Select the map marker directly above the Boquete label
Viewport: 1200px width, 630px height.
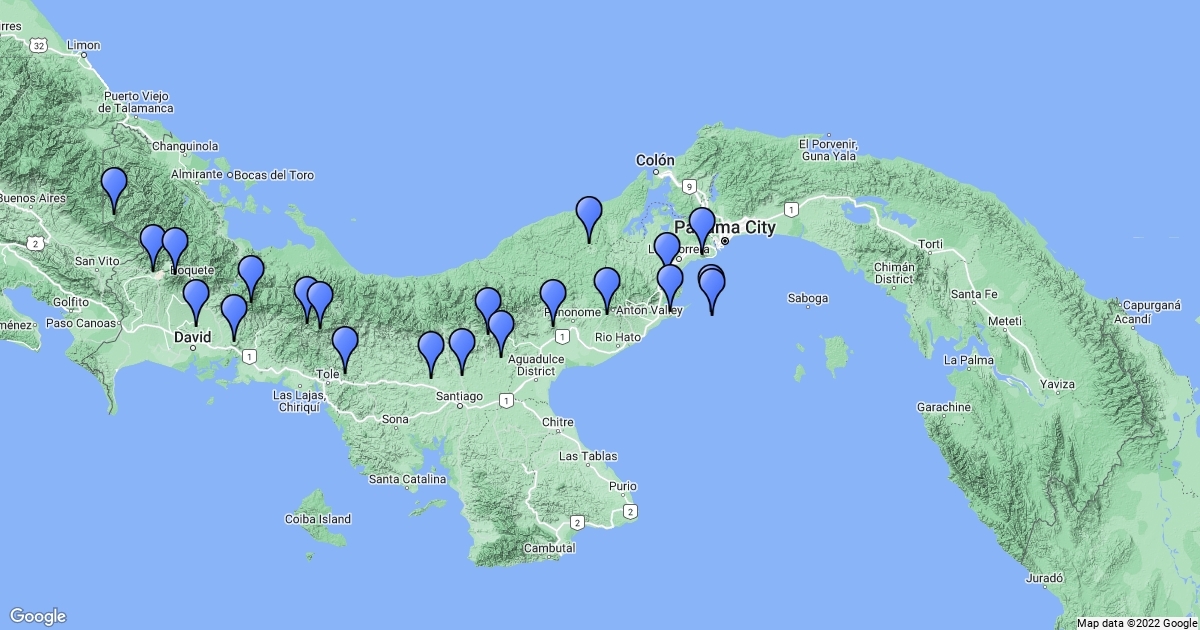(x=175, y=250)
